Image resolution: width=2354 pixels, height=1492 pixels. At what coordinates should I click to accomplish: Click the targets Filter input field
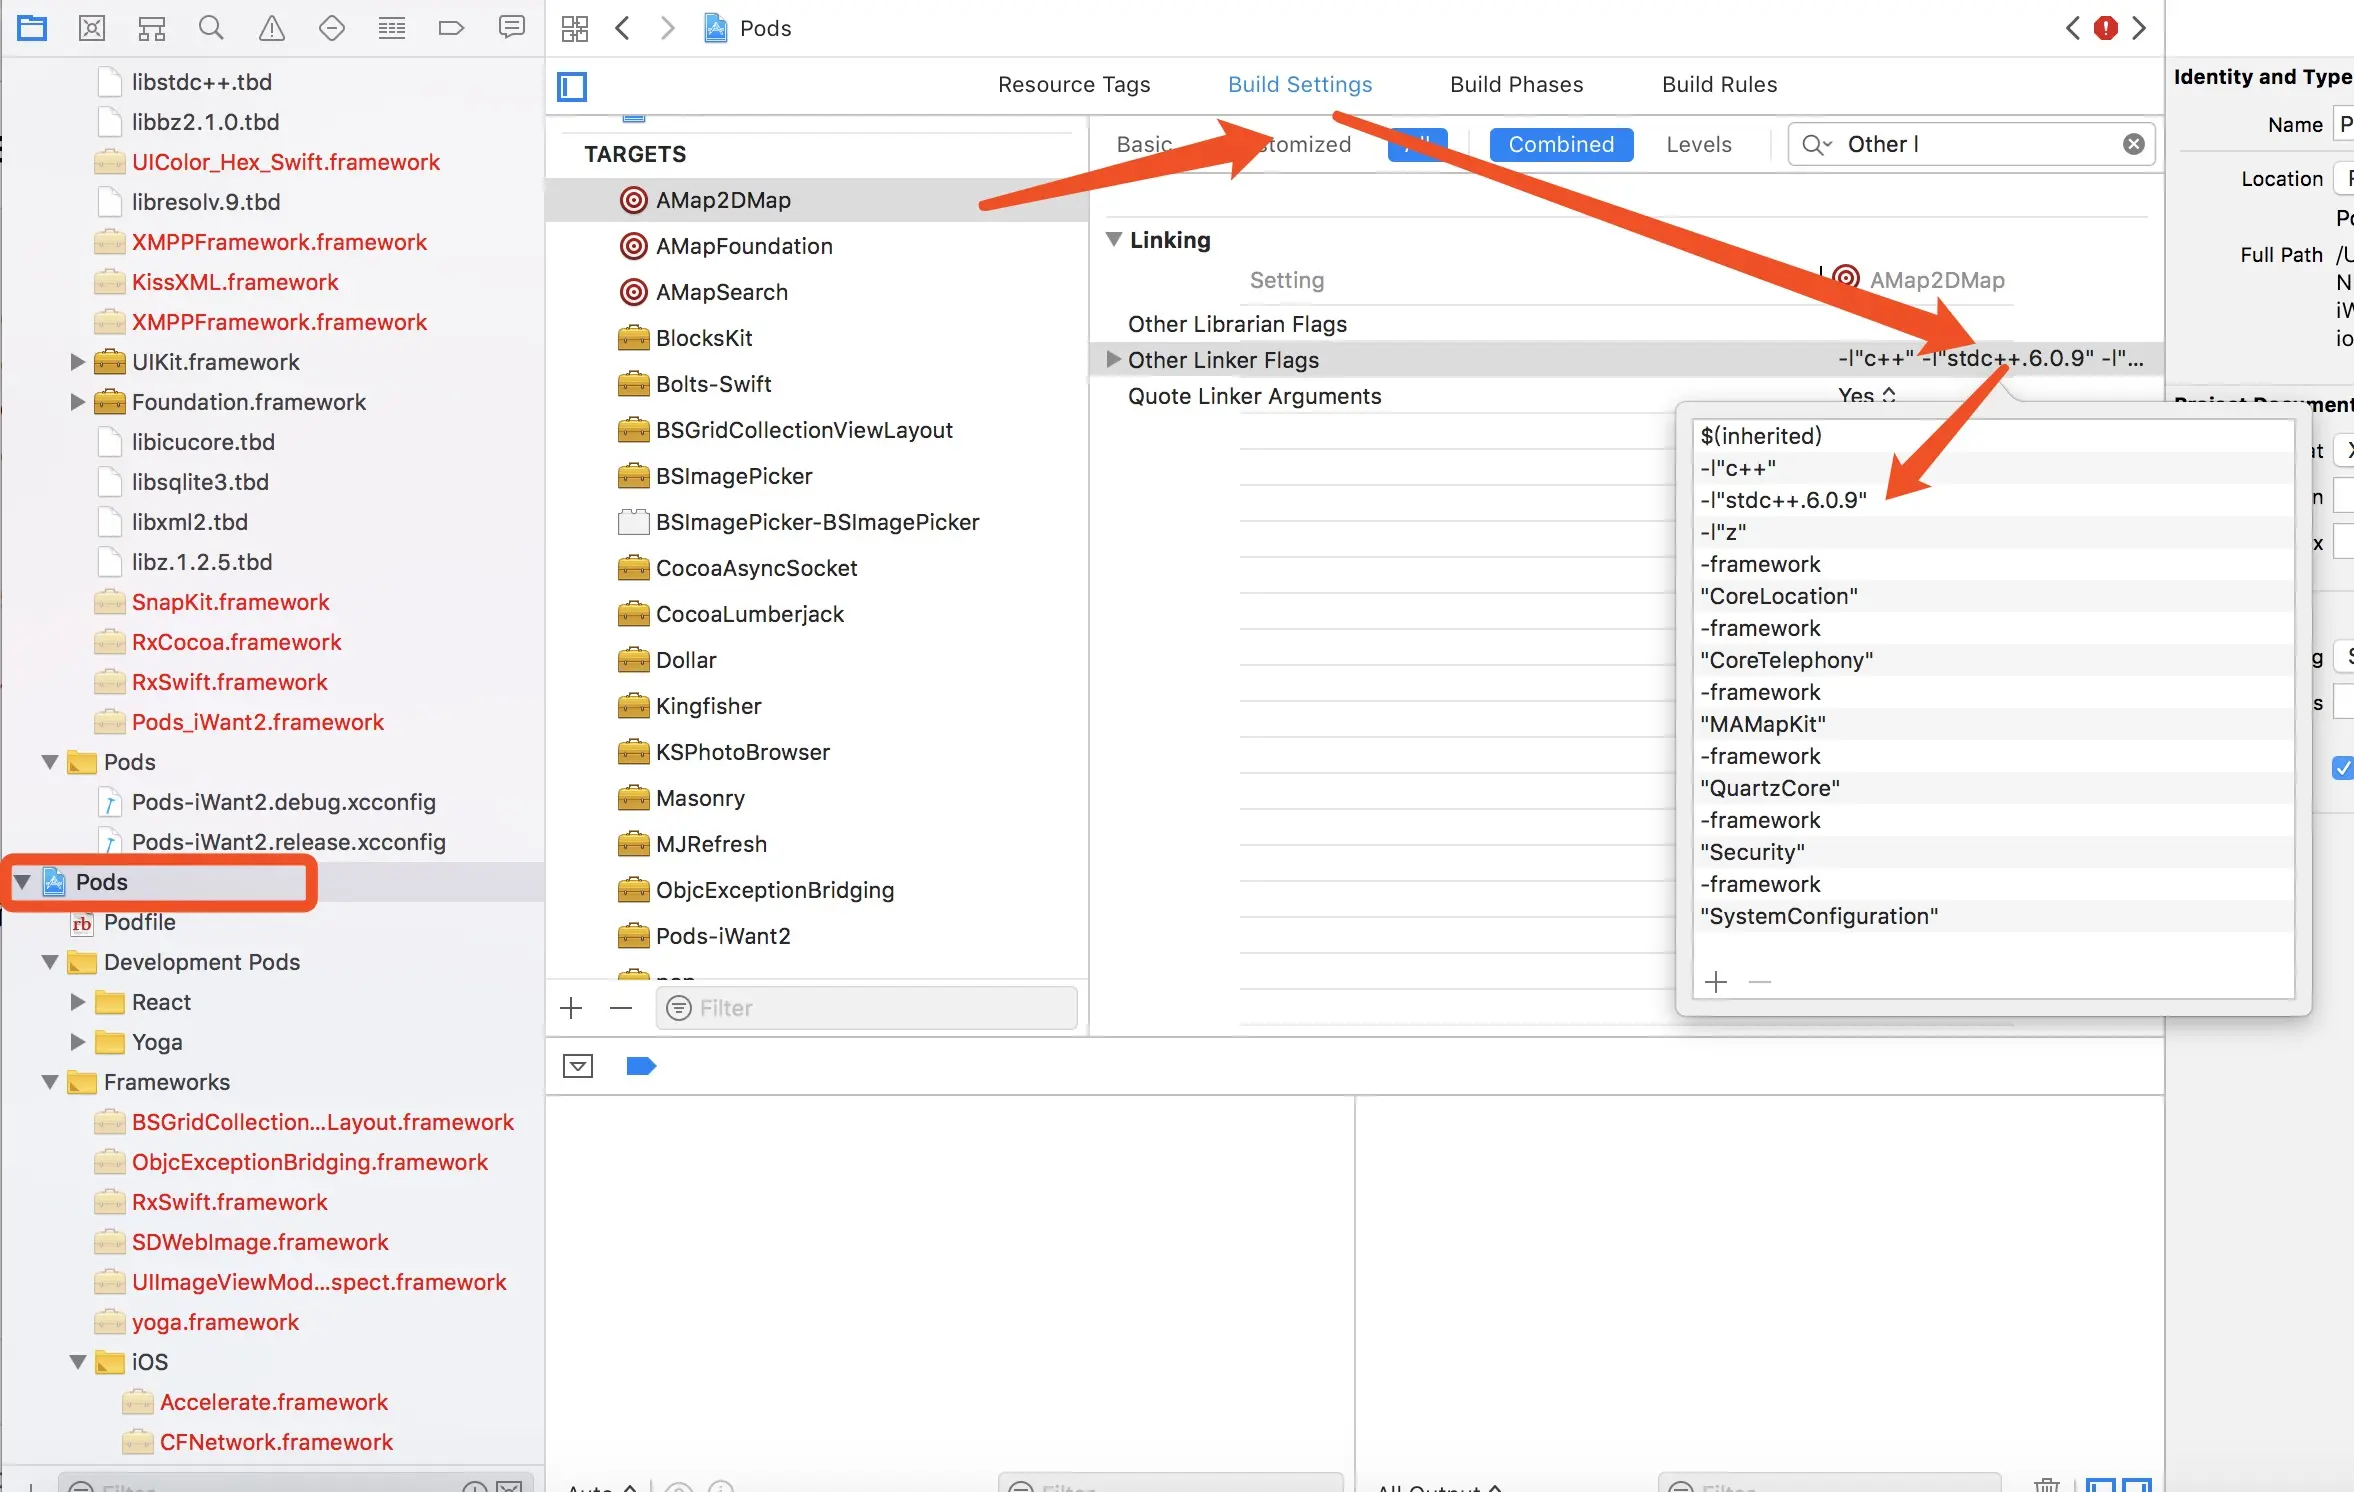tap(866, 1008)
